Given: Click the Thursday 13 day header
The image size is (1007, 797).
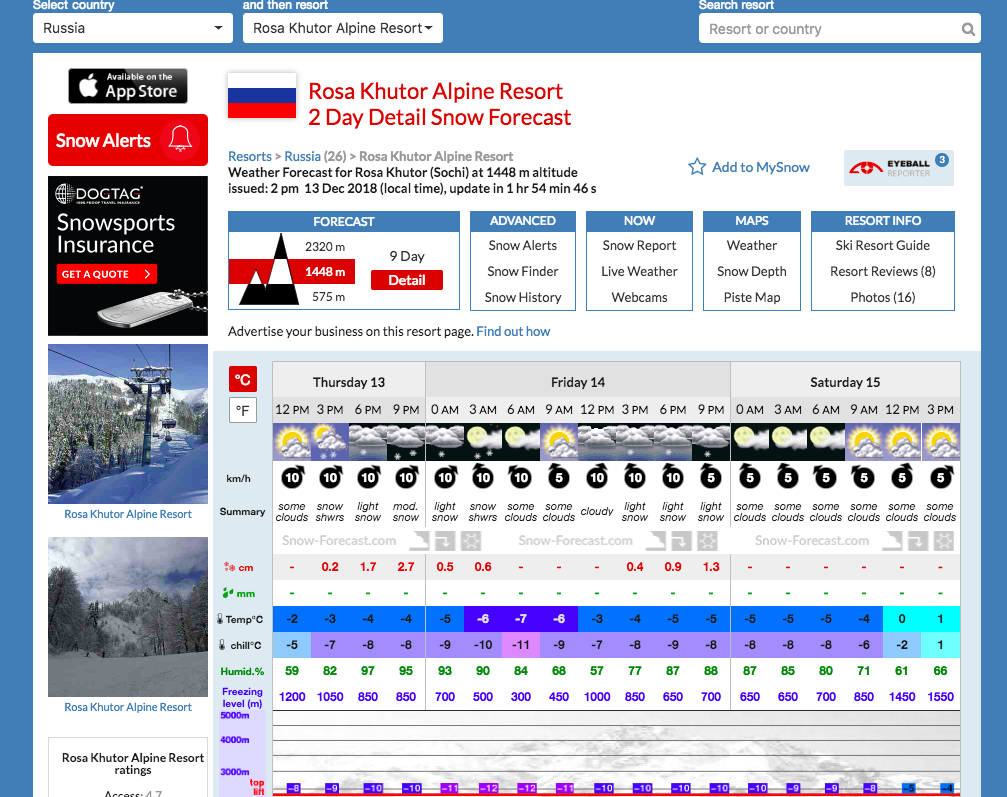Looking at the screenshot, I should 349,382.
